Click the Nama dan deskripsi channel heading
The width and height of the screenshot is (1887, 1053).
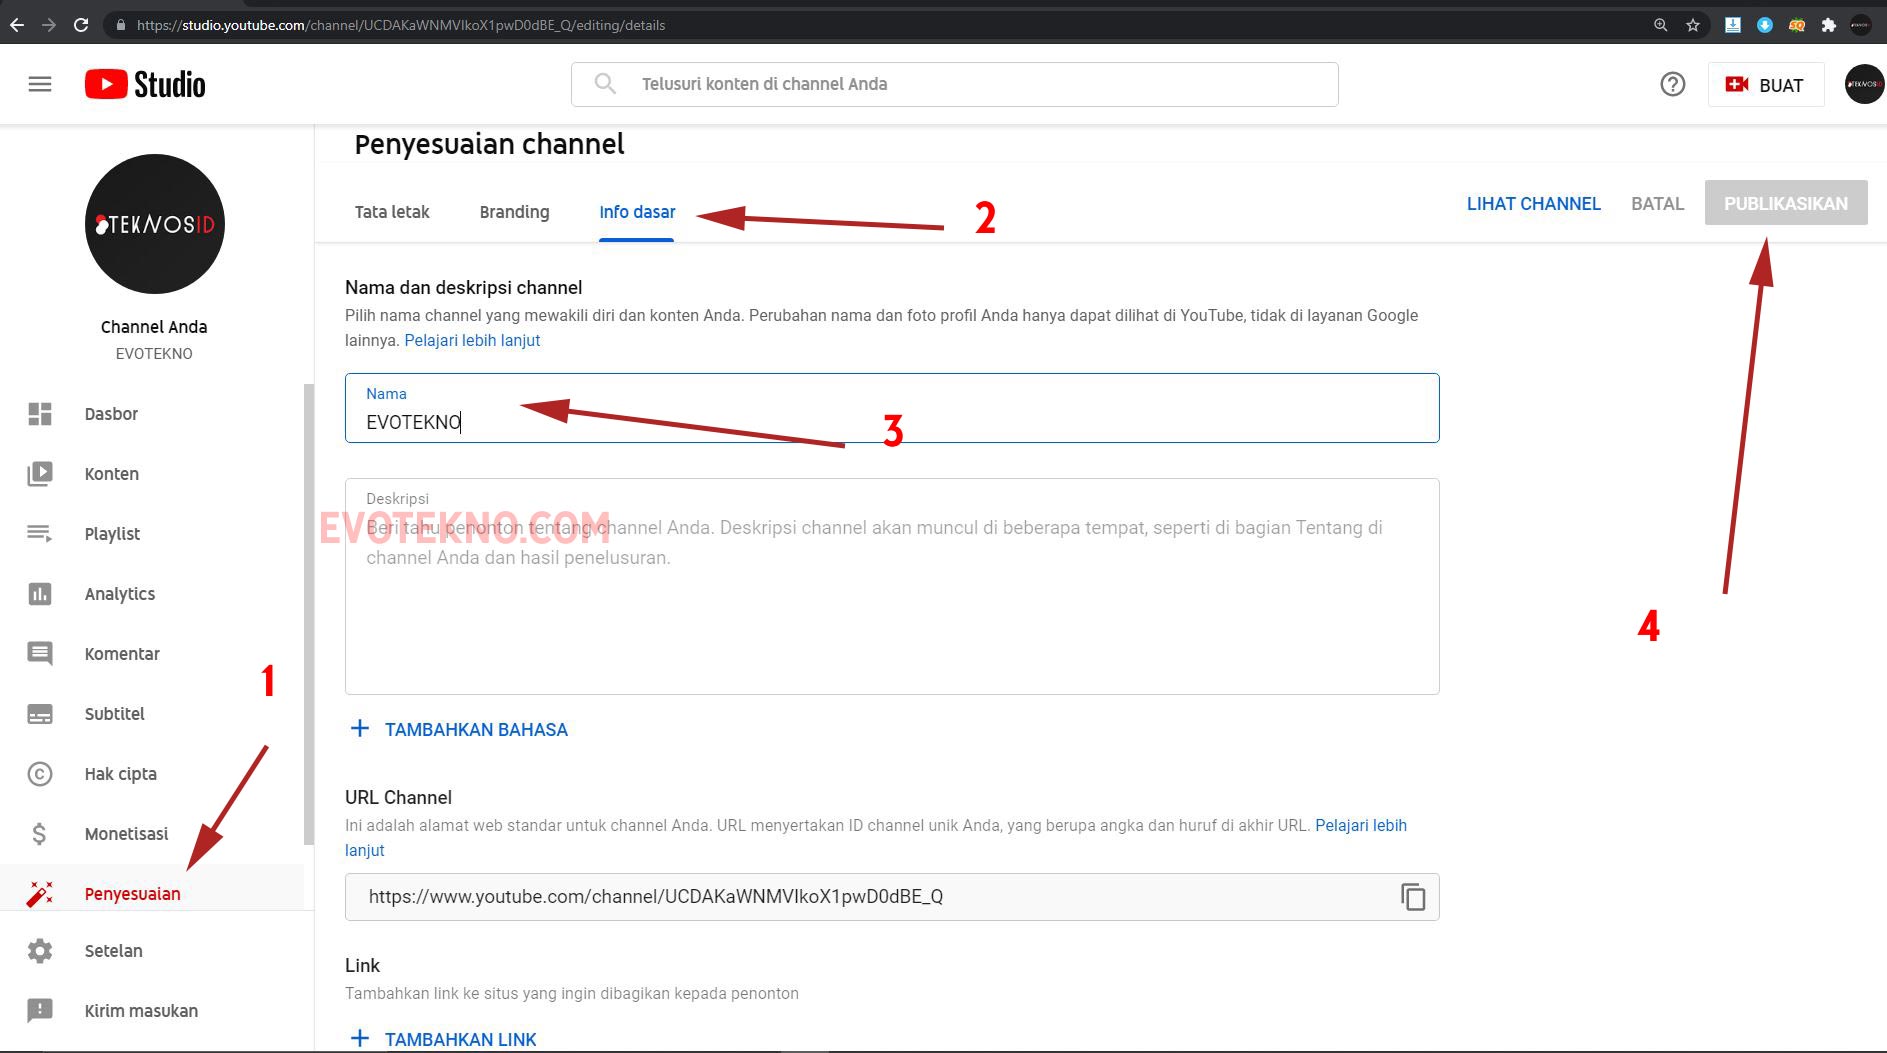tap(463, 288)
